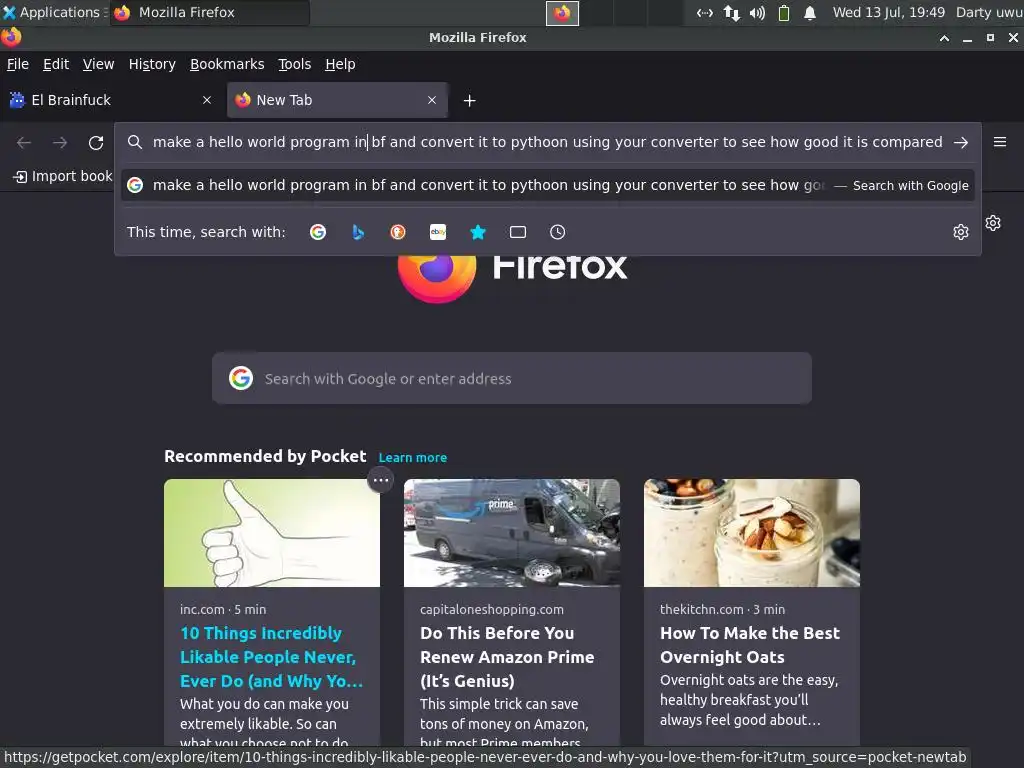
Task: Search in bookmarks using star icon
Action: (478, 232)
